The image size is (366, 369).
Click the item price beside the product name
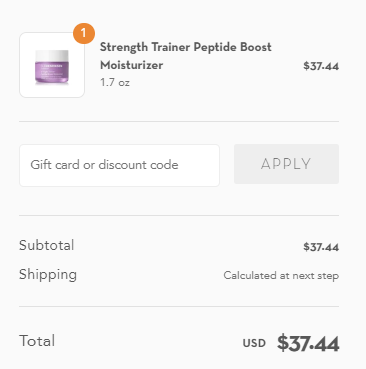pos(321,66)
